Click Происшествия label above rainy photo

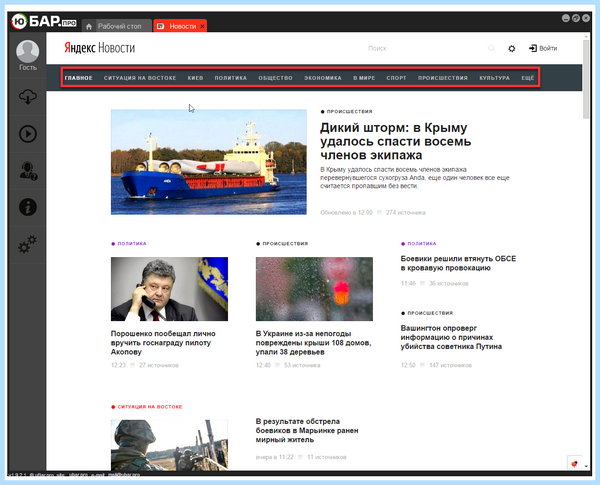point(285,243)
